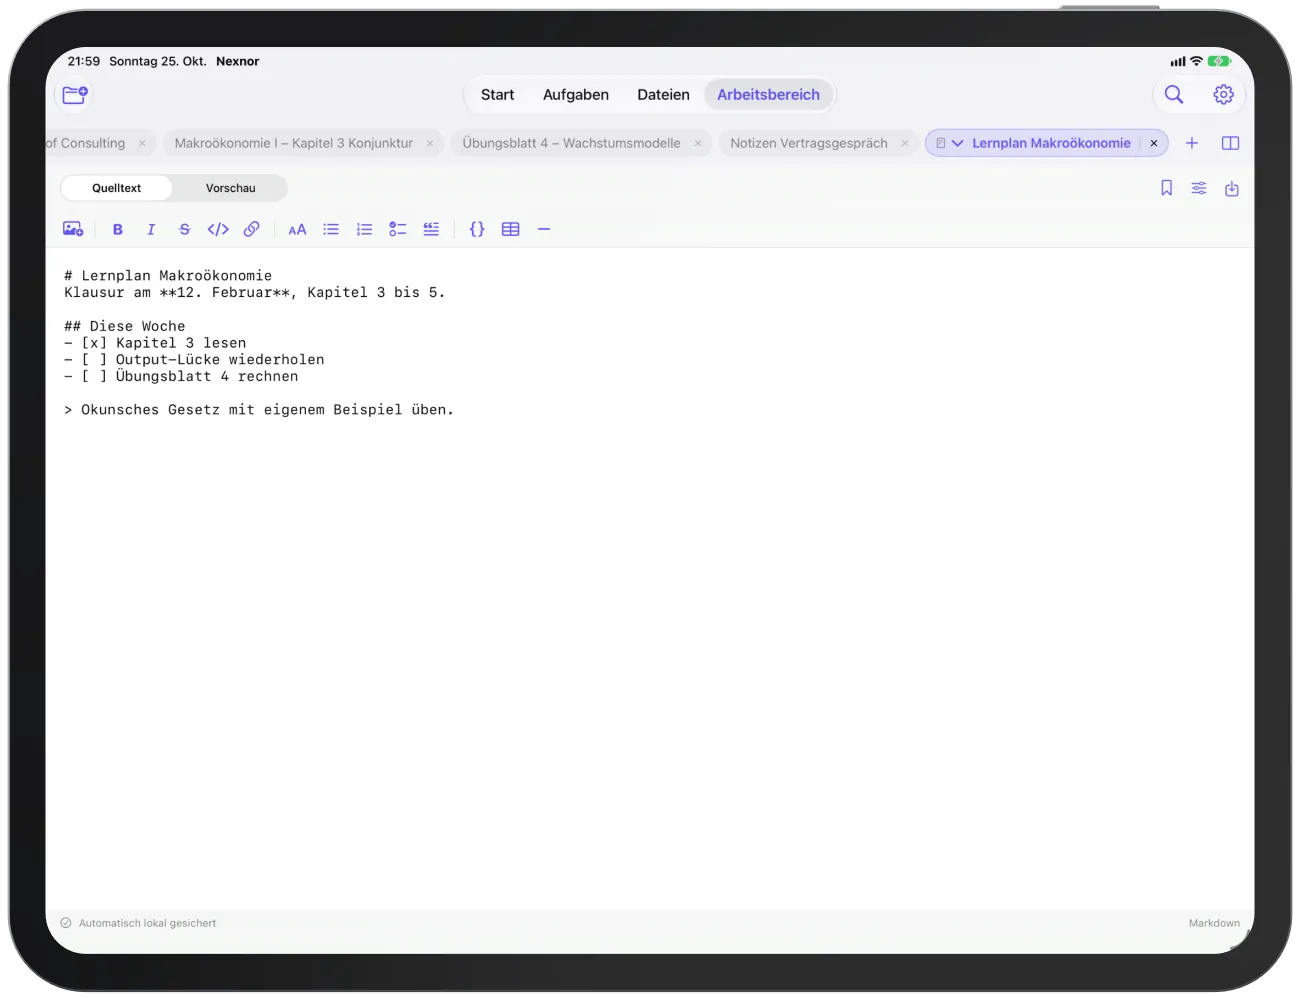Bookmark the current document
The width and height of the screenshot is (1300, 998).
(x=1166, y=188)
